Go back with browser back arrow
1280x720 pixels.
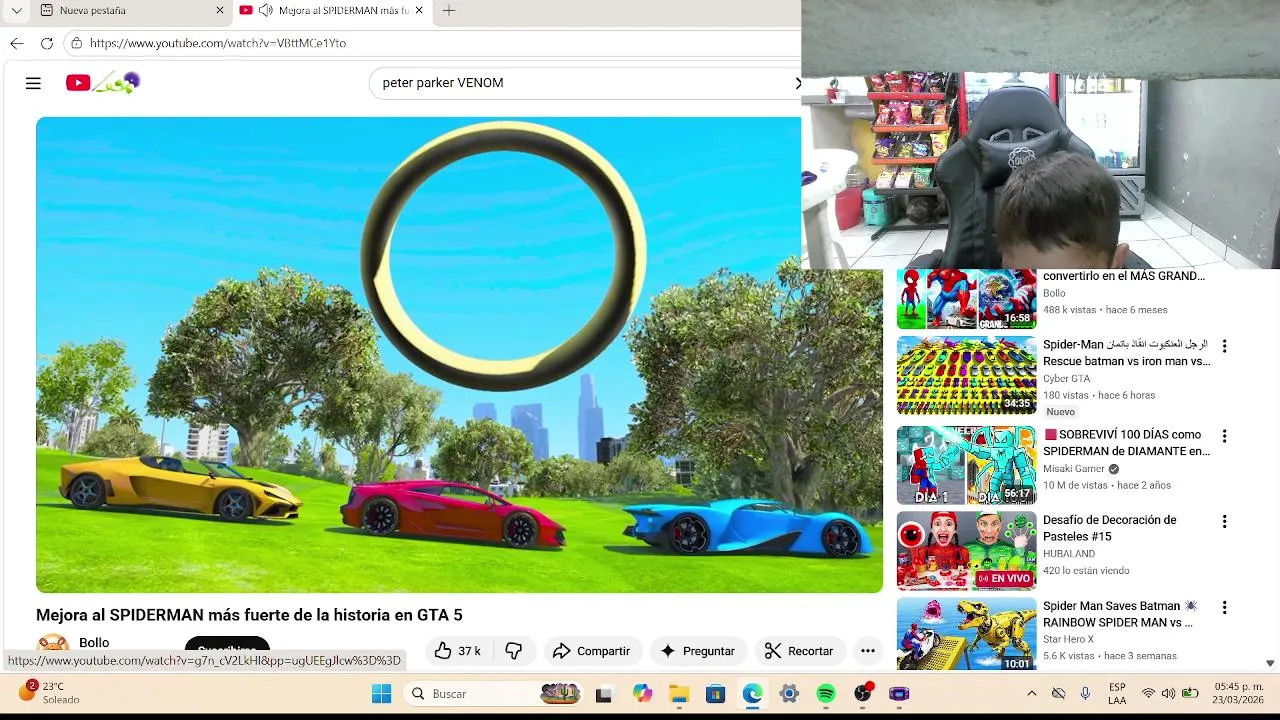coord(16,43)
